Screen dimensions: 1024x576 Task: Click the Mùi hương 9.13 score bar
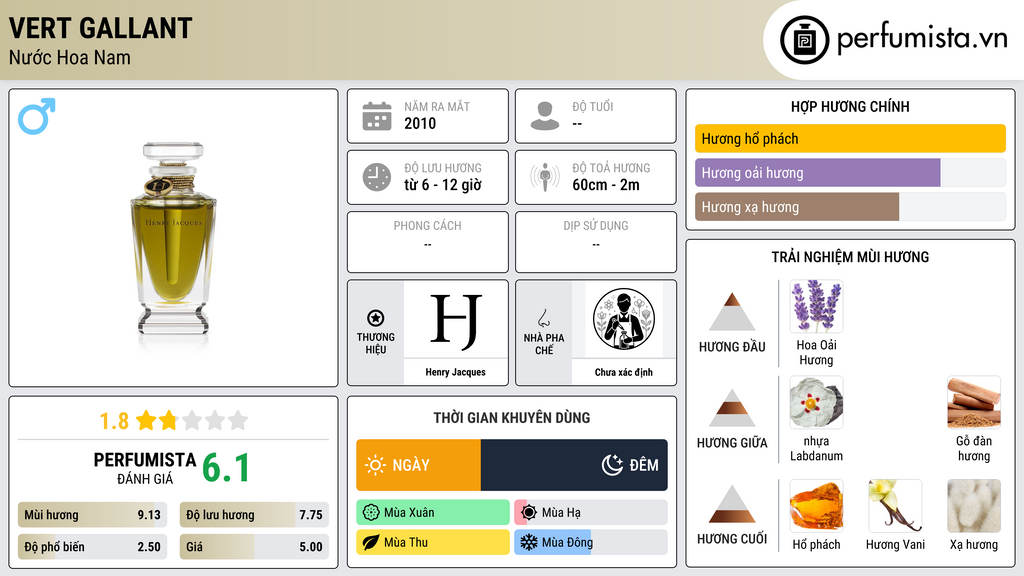coord(92,515)
